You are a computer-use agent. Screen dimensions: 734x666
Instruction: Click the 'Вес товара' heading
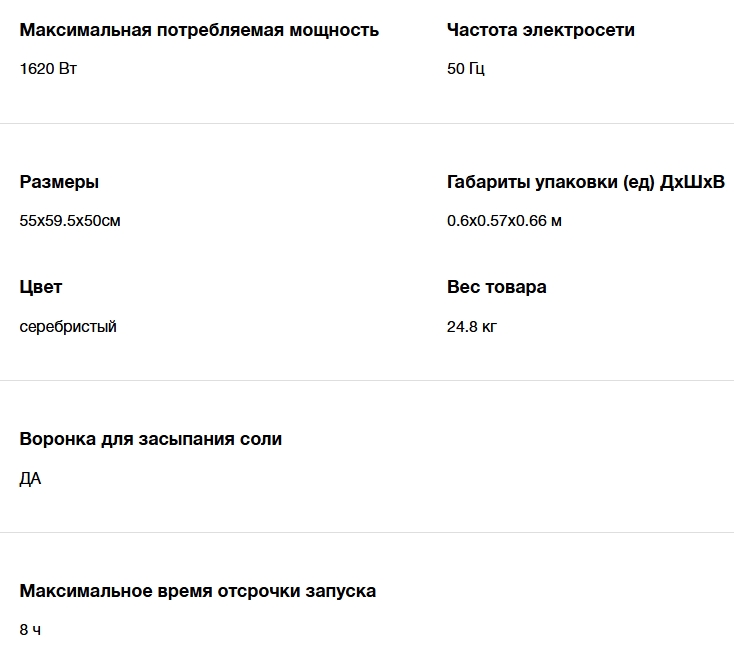(496, 287)
